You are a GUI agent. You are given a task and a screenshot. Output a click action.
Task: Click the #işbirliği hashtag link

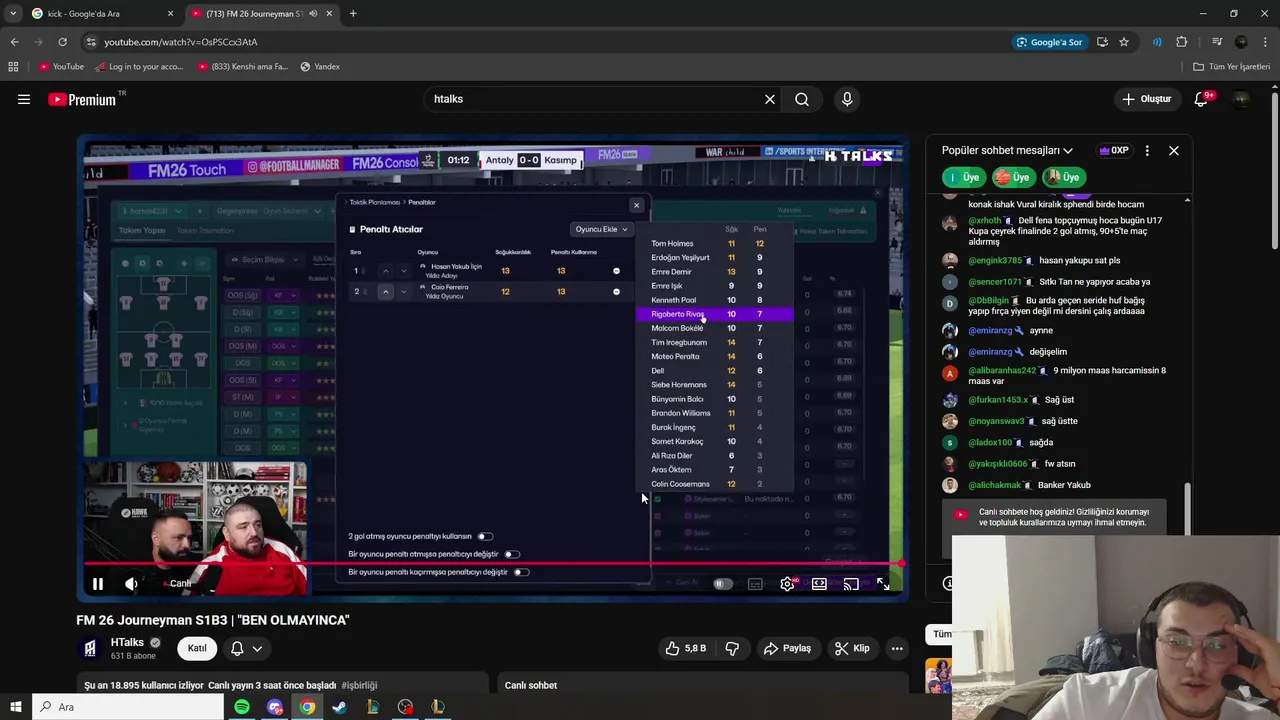point(359,685)
